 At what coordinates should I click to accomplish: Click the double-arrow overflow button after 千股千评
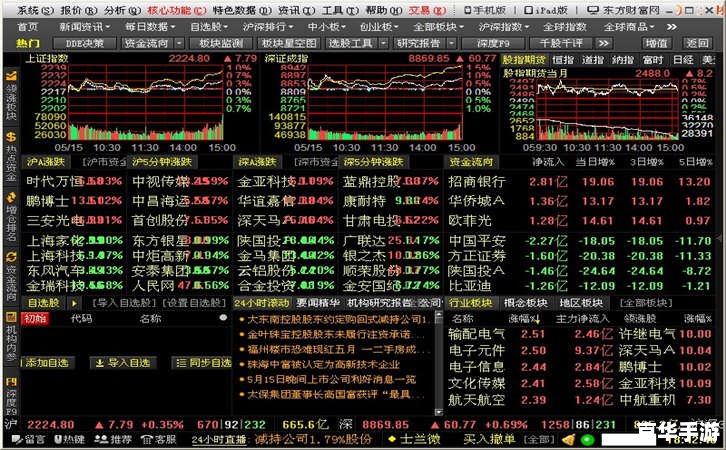point(603,44)
